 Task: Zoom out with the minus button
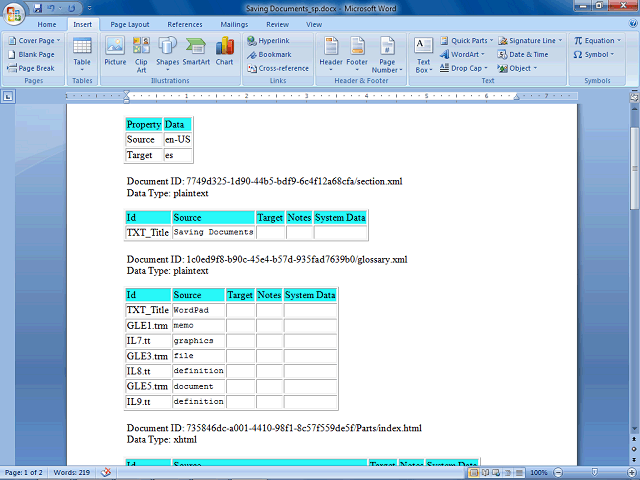tap(558, 473)
